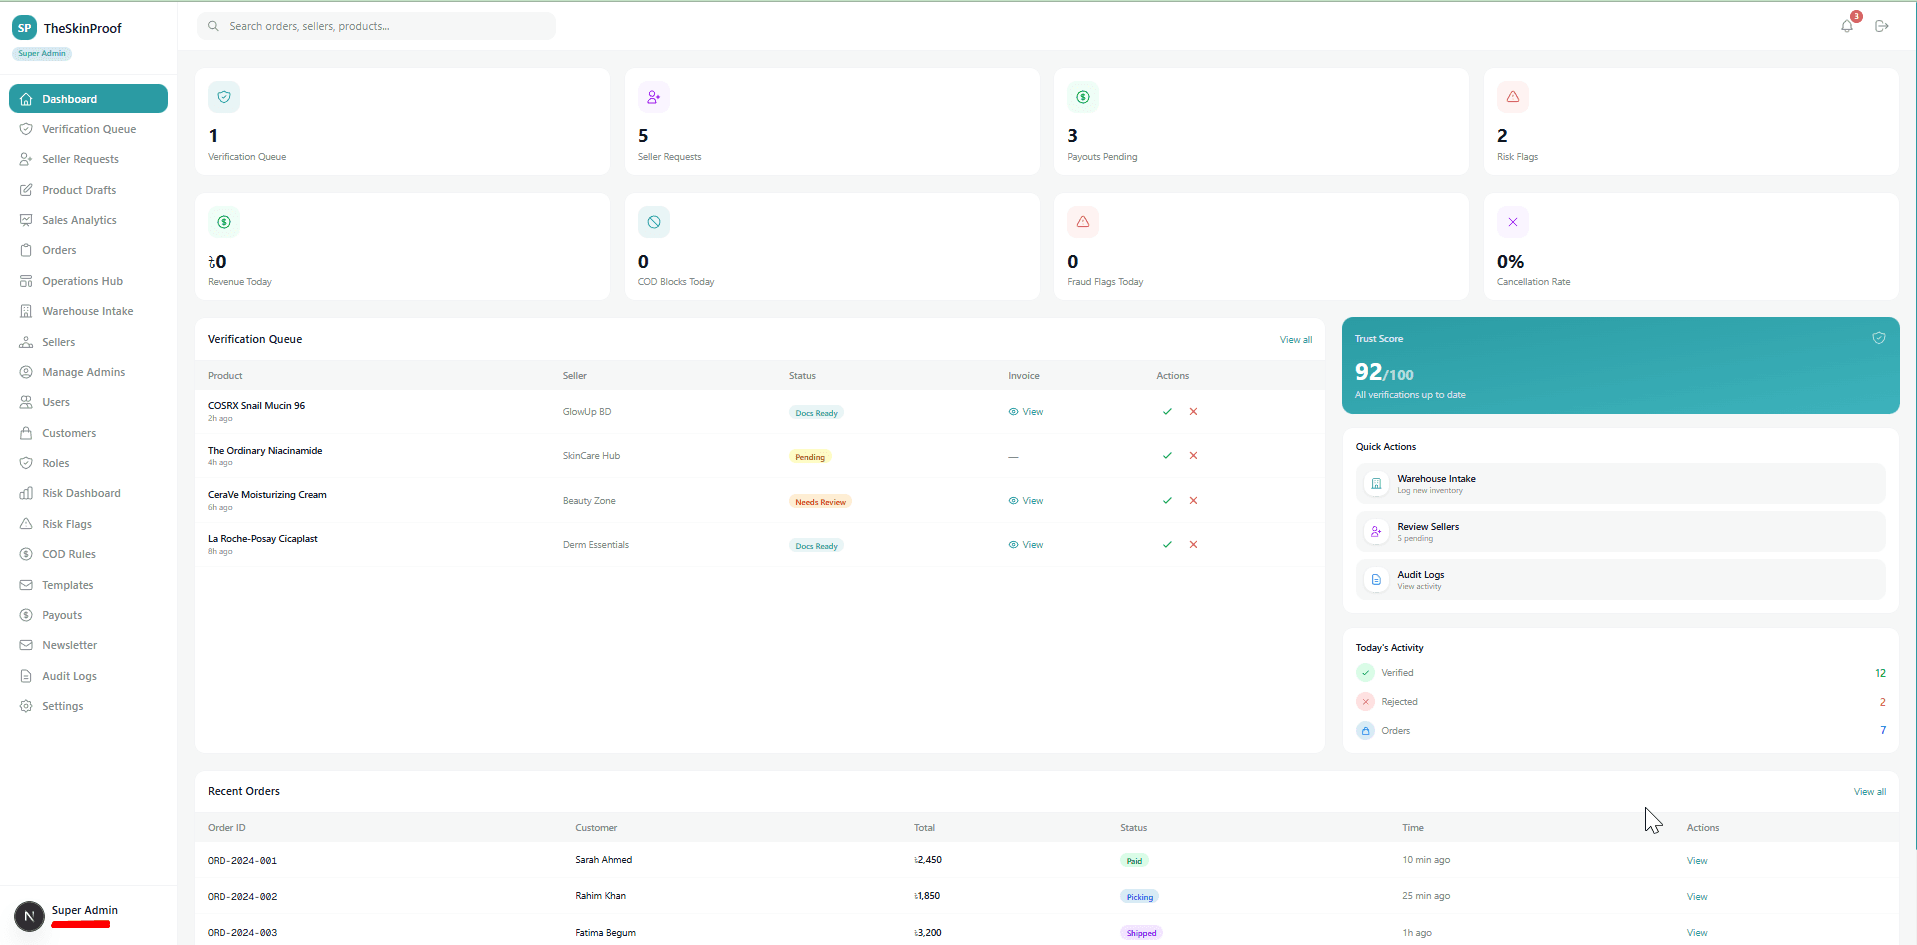Click the shield icon on Trust Score card

(x=1879, y=338)
